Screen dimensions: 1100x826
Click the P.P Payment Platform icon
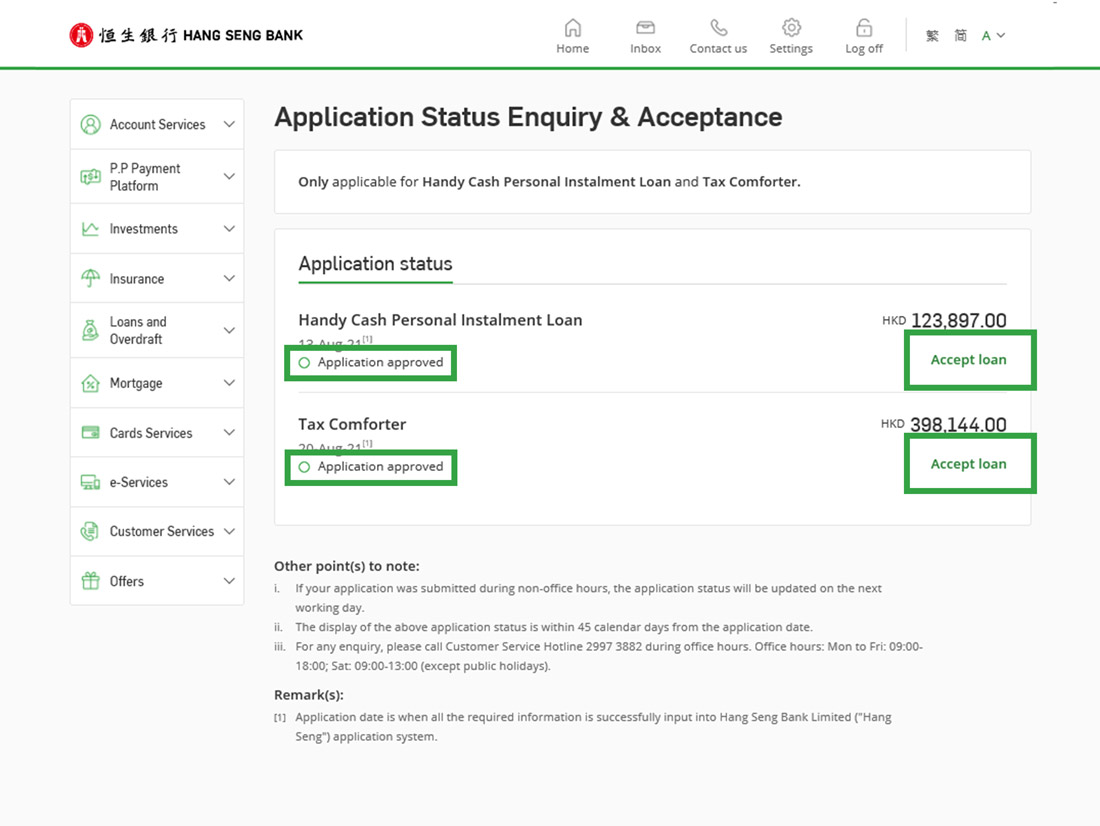click(x=90, y=177)
